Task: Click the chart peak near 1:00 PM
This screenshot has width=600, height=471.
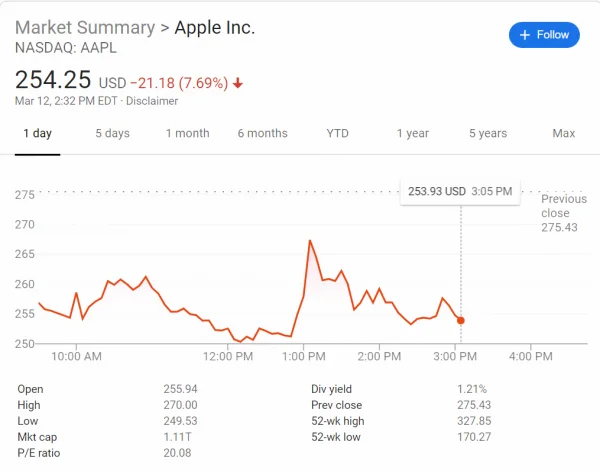Action: coord(310,241)
